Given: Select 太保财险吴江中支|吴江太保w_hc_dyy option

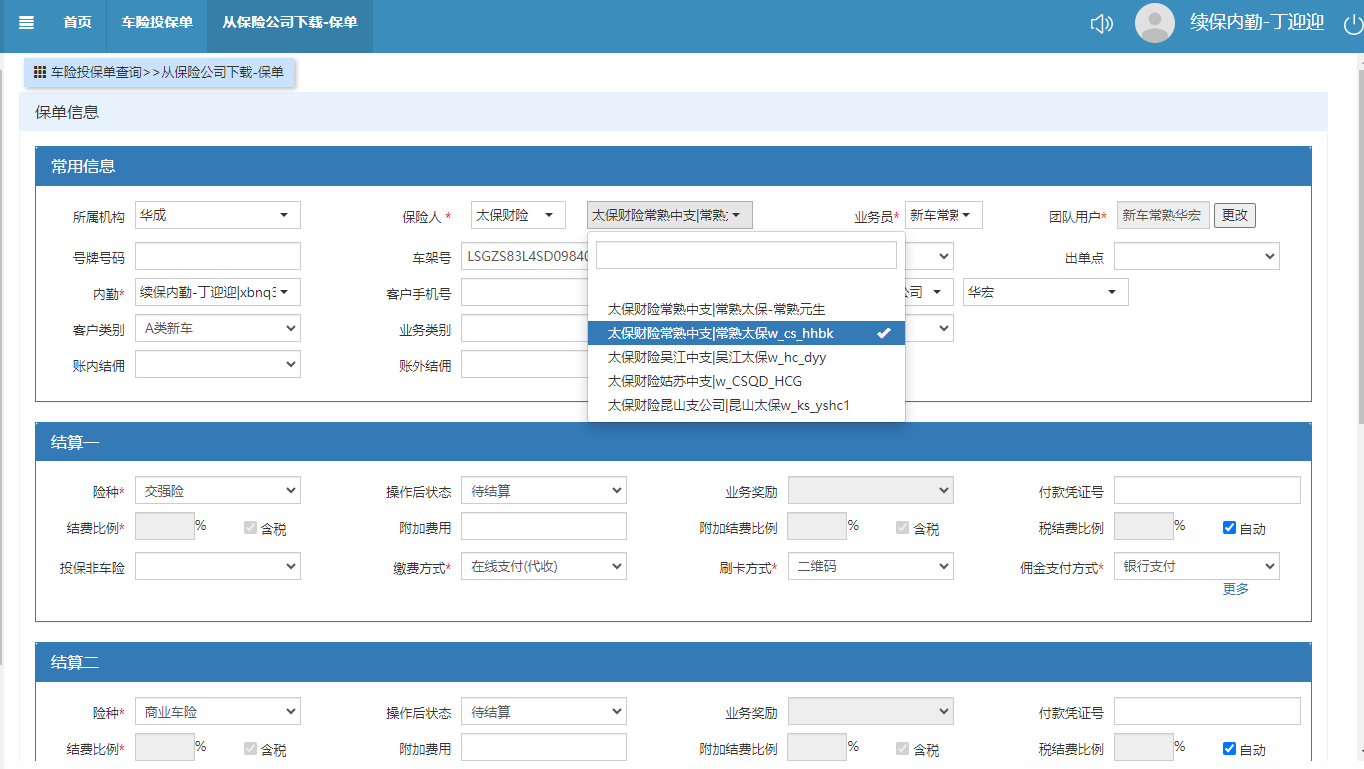Looking at the screenshot, I should coord(717,357).
